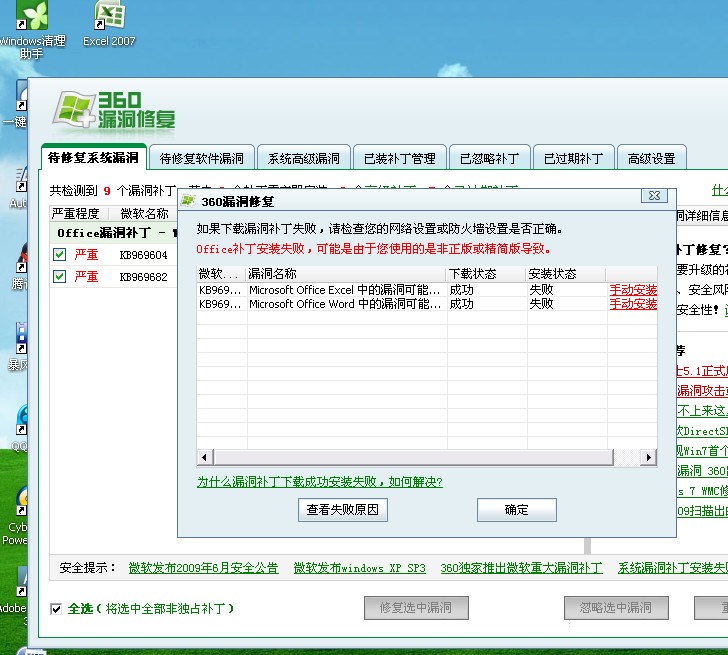Screen dimensions: 728x655
Task: Open the 360独家推出微软重大漏洞补丁 link
Action: tap(521, 568)
